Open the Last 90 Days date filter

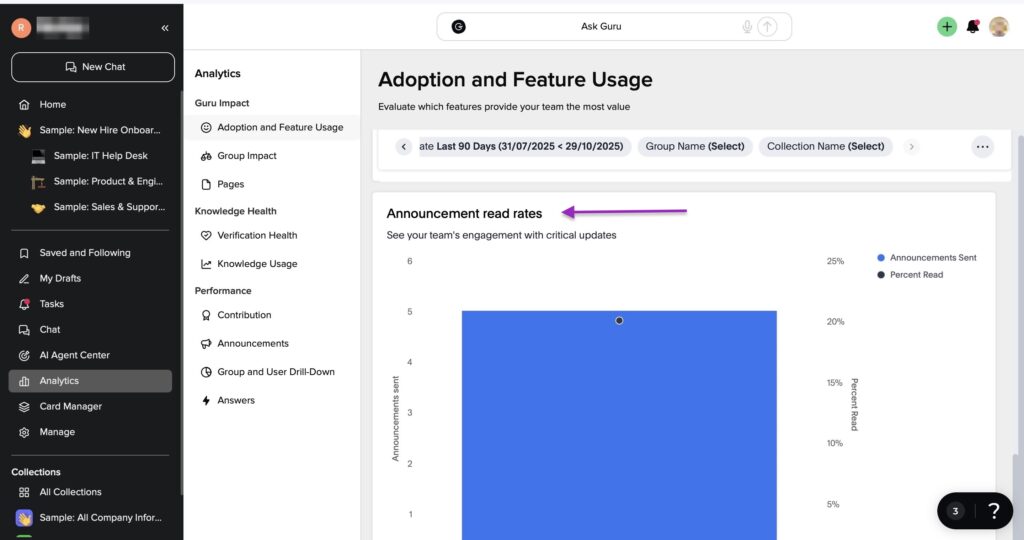click(x=525, y=146)
